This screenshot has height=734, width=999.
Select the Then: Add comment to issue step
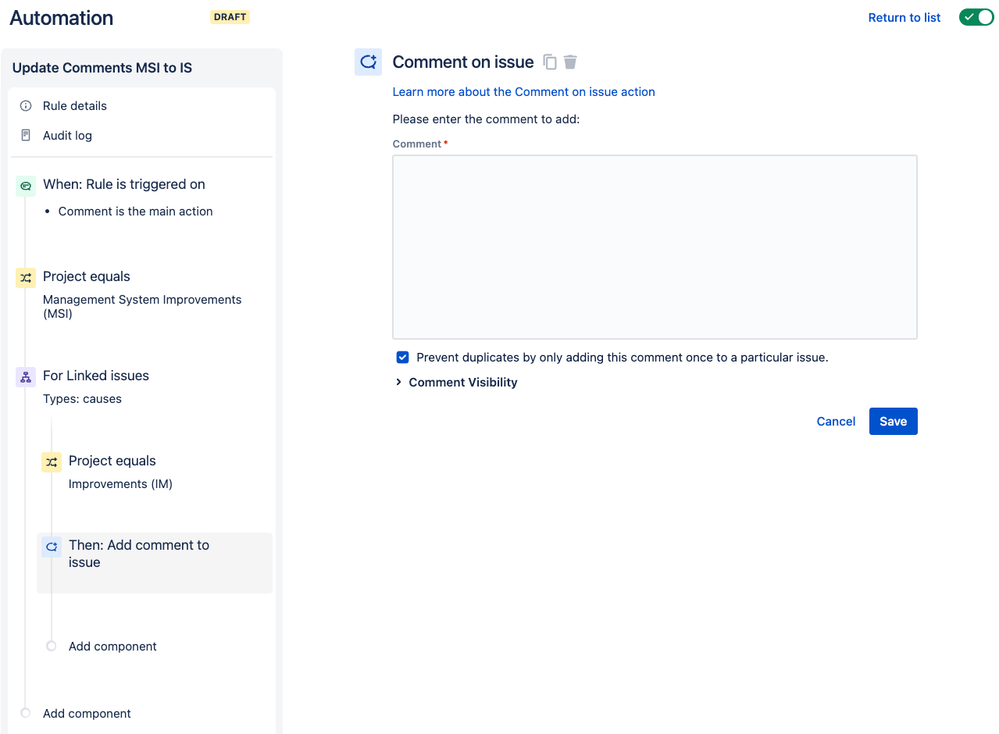(x=139, y=554)
